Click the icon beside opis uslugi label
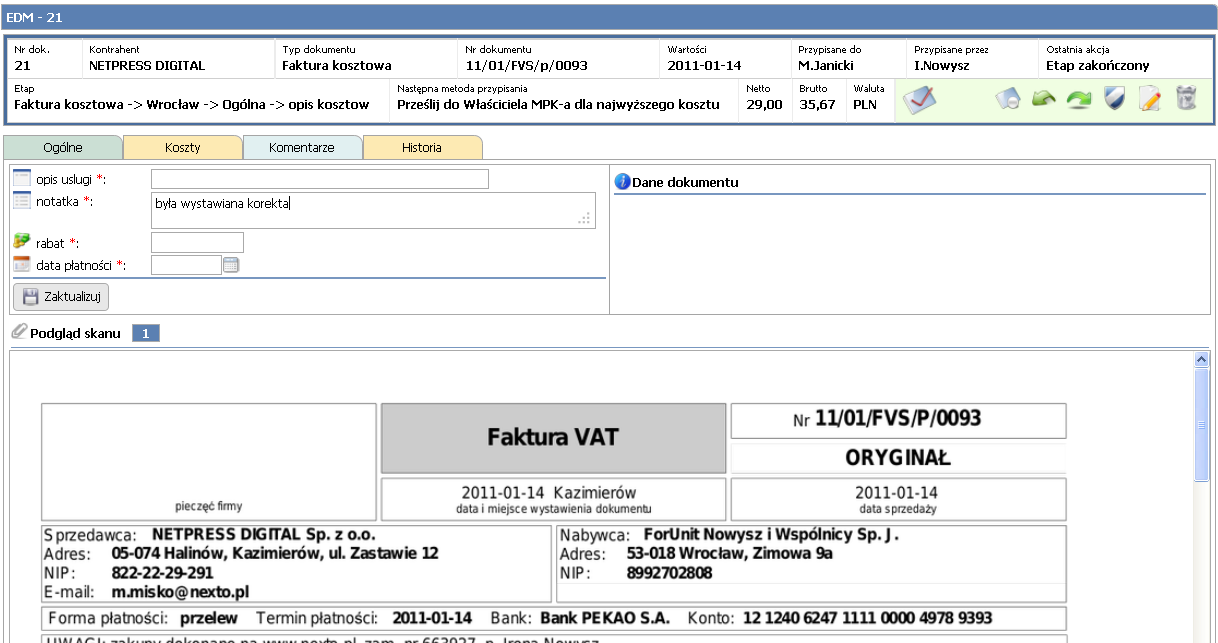 coord(22,178)
